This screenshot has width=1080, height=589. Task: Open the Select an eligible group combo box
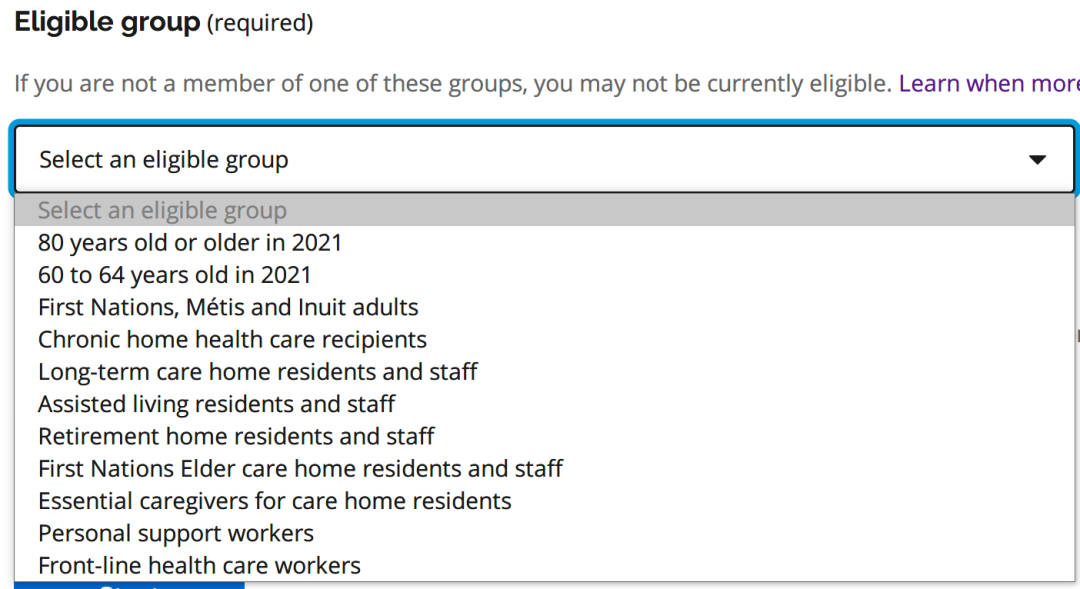point(544,159)
